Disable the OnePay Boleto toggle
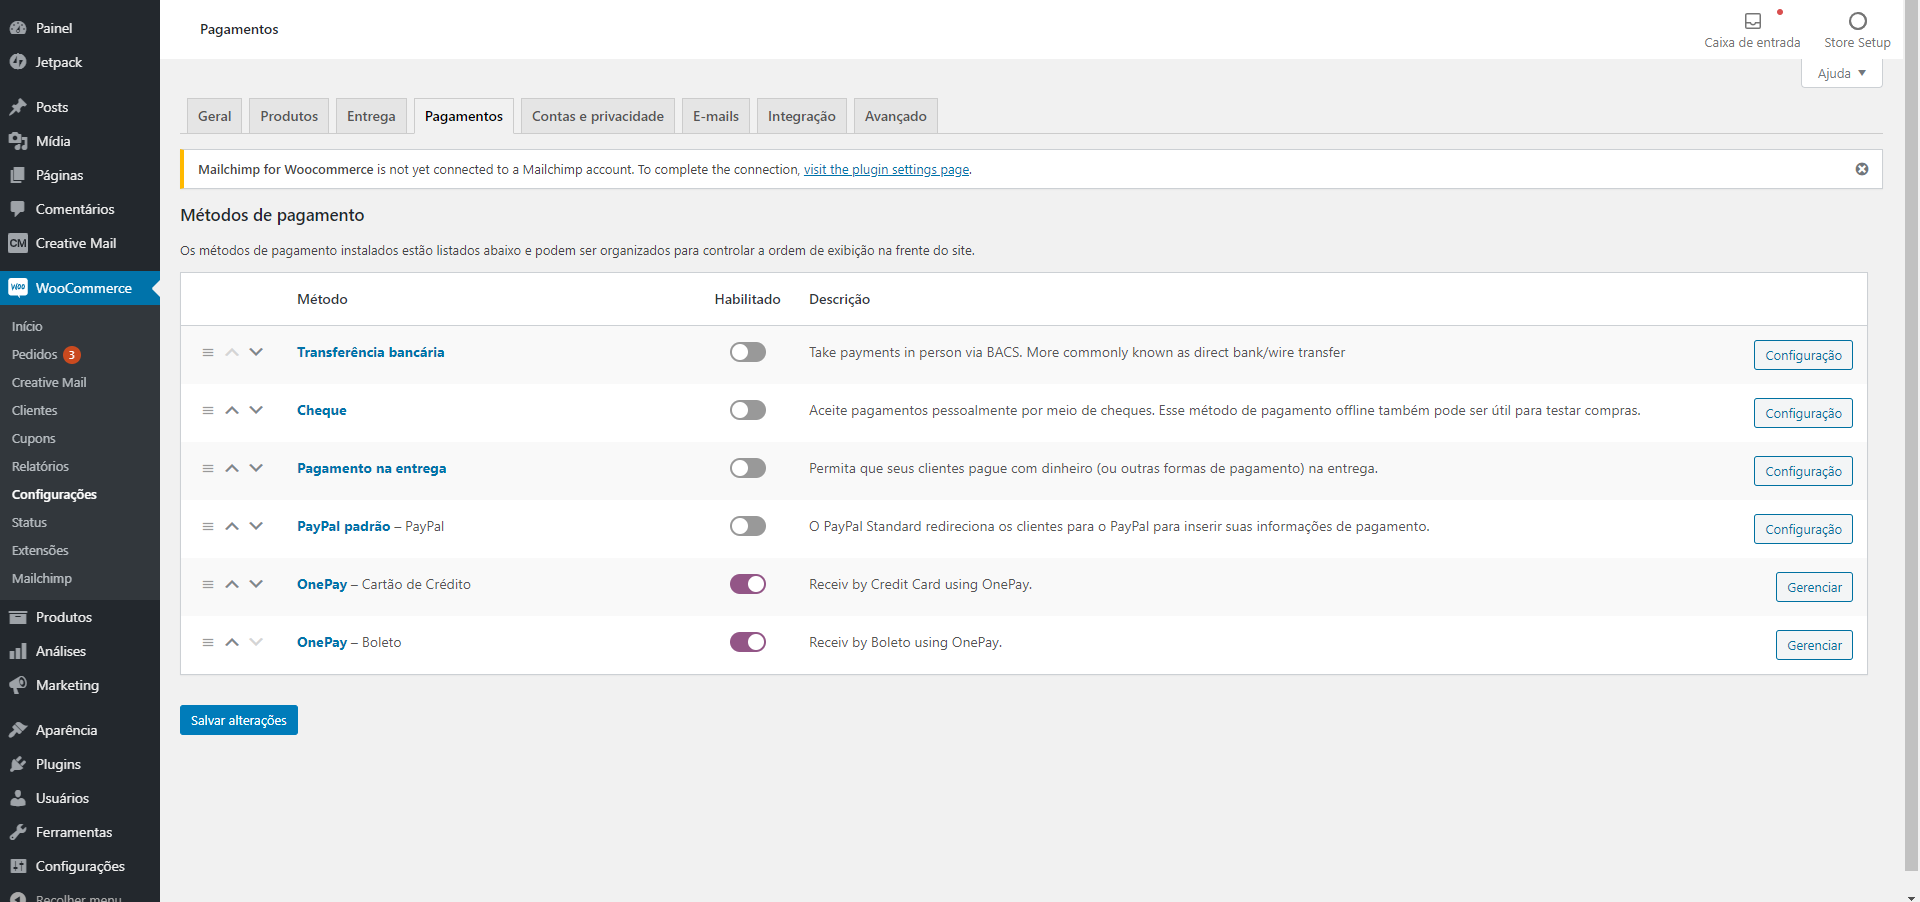 point(747,642)
